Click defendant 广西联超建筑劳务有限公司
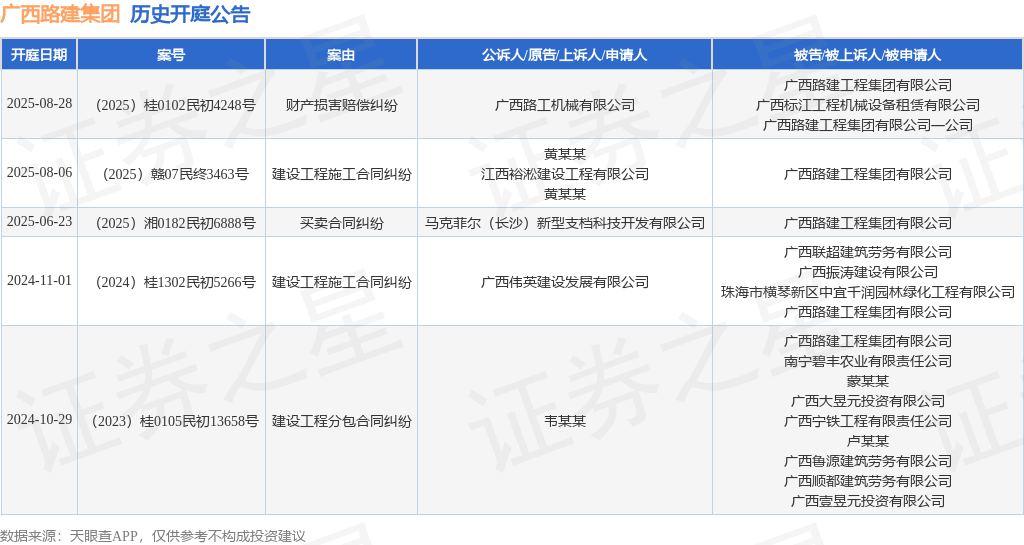1024x545 pixels. [868, 252]
